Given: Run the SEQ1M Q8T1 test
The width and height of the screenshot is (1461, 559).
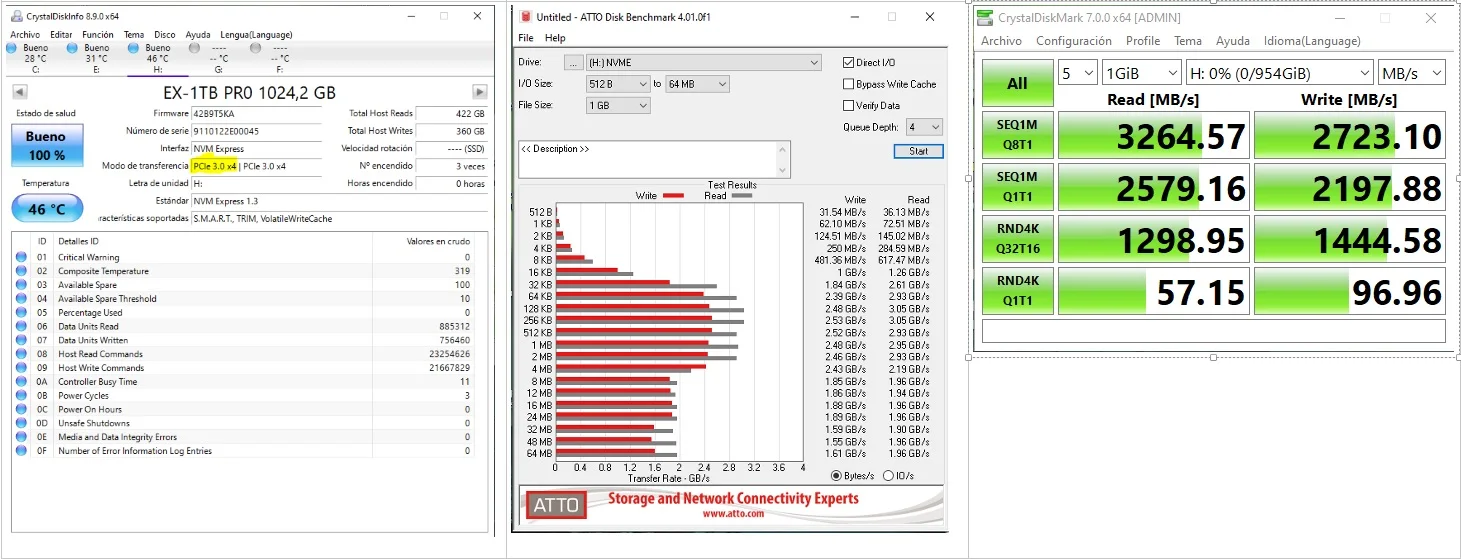Looking at the screenshot, I should tap(1017, 135).
